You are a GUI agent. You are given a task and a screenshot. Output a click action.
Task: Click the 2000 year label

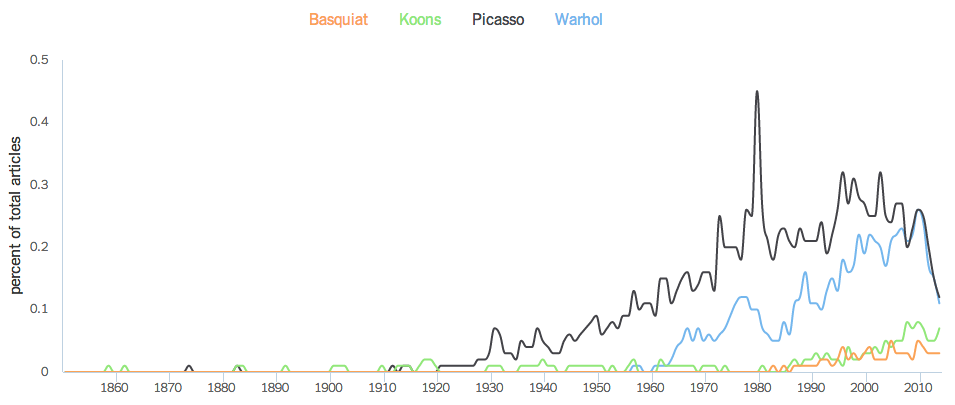(x=865, y=388)
